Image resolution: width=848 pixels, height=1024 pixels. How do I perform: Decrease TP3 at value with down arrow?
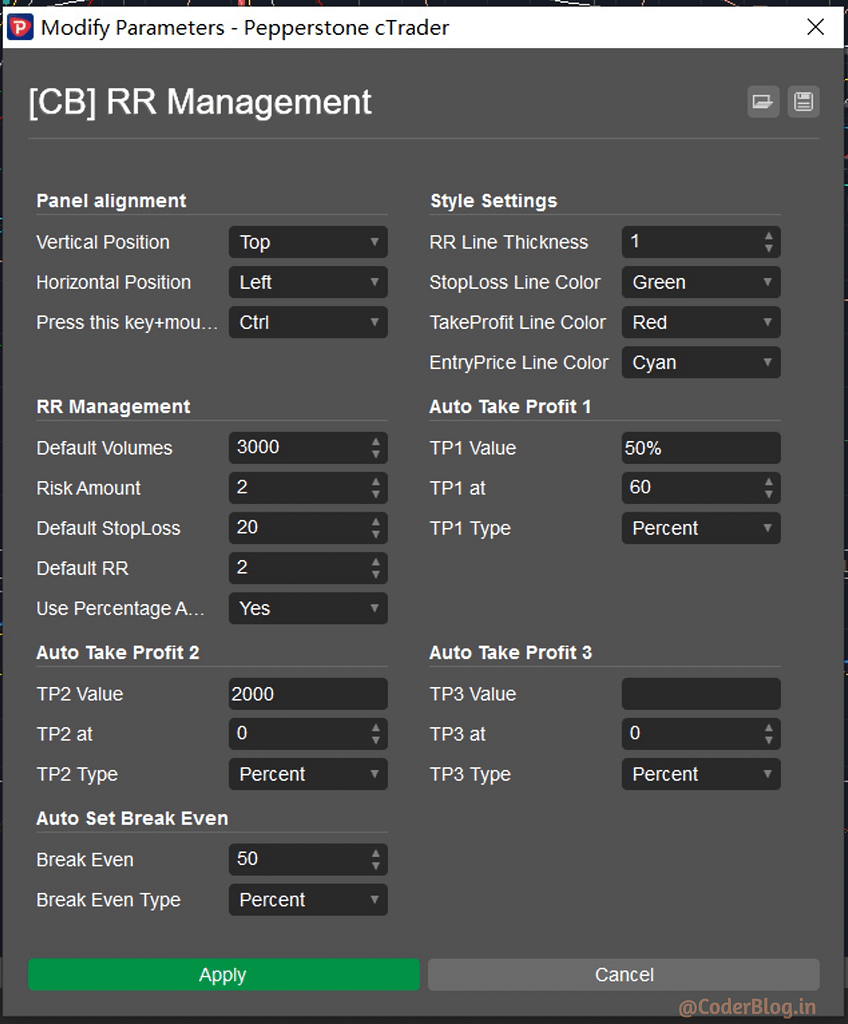(769, 740)
